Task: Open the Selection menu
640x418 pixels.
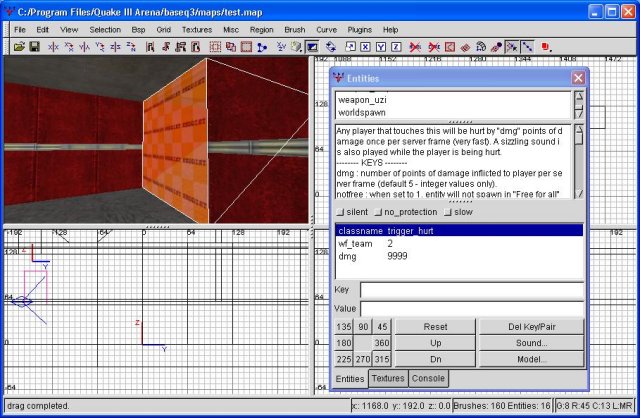Action: coord(105,30)
